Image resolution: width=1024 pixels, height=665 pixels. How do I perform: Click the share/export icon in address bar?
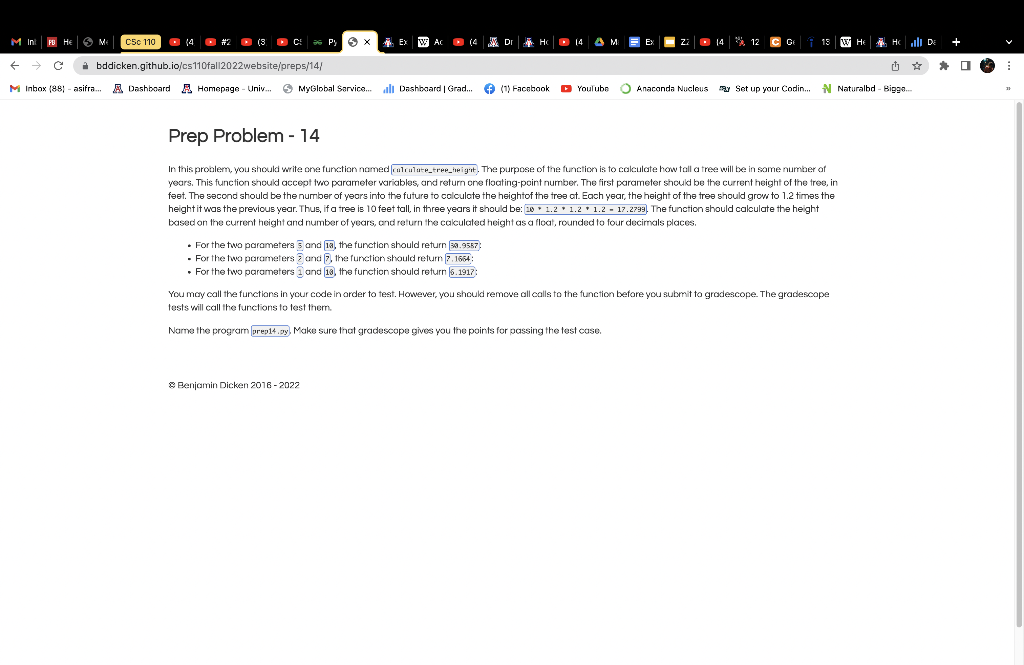pos(895,66)
